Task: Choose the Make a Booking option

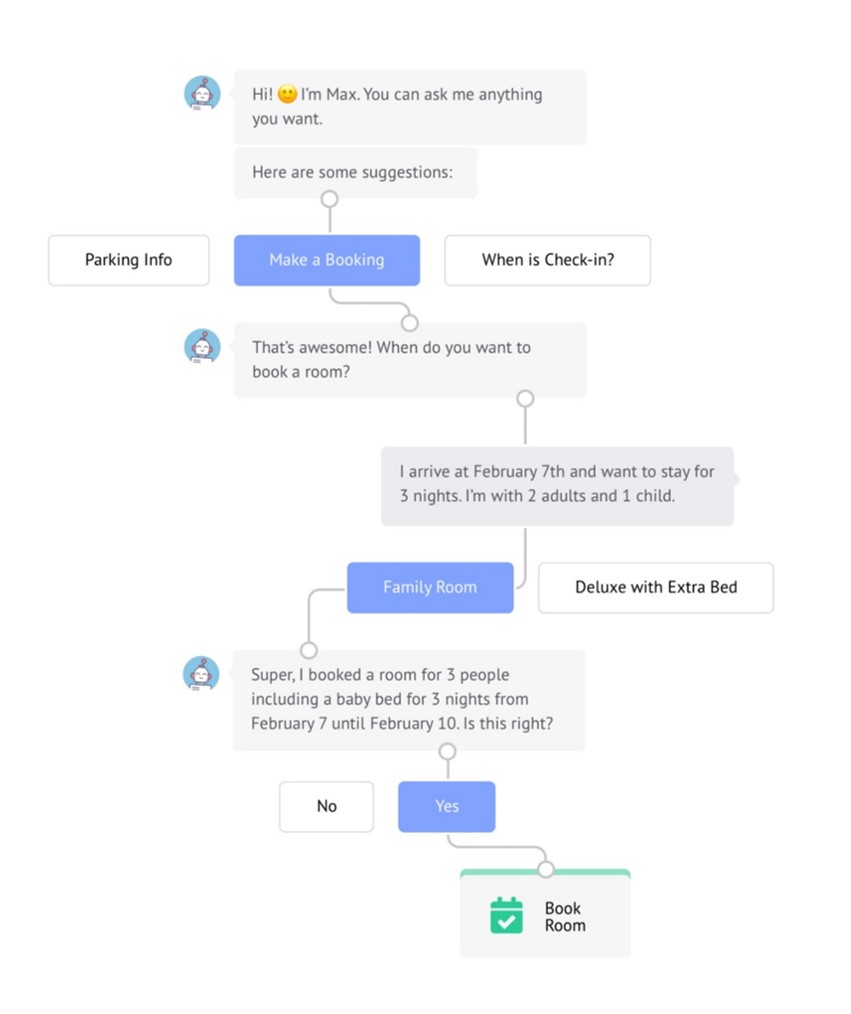Action: (x=327, y=260)
